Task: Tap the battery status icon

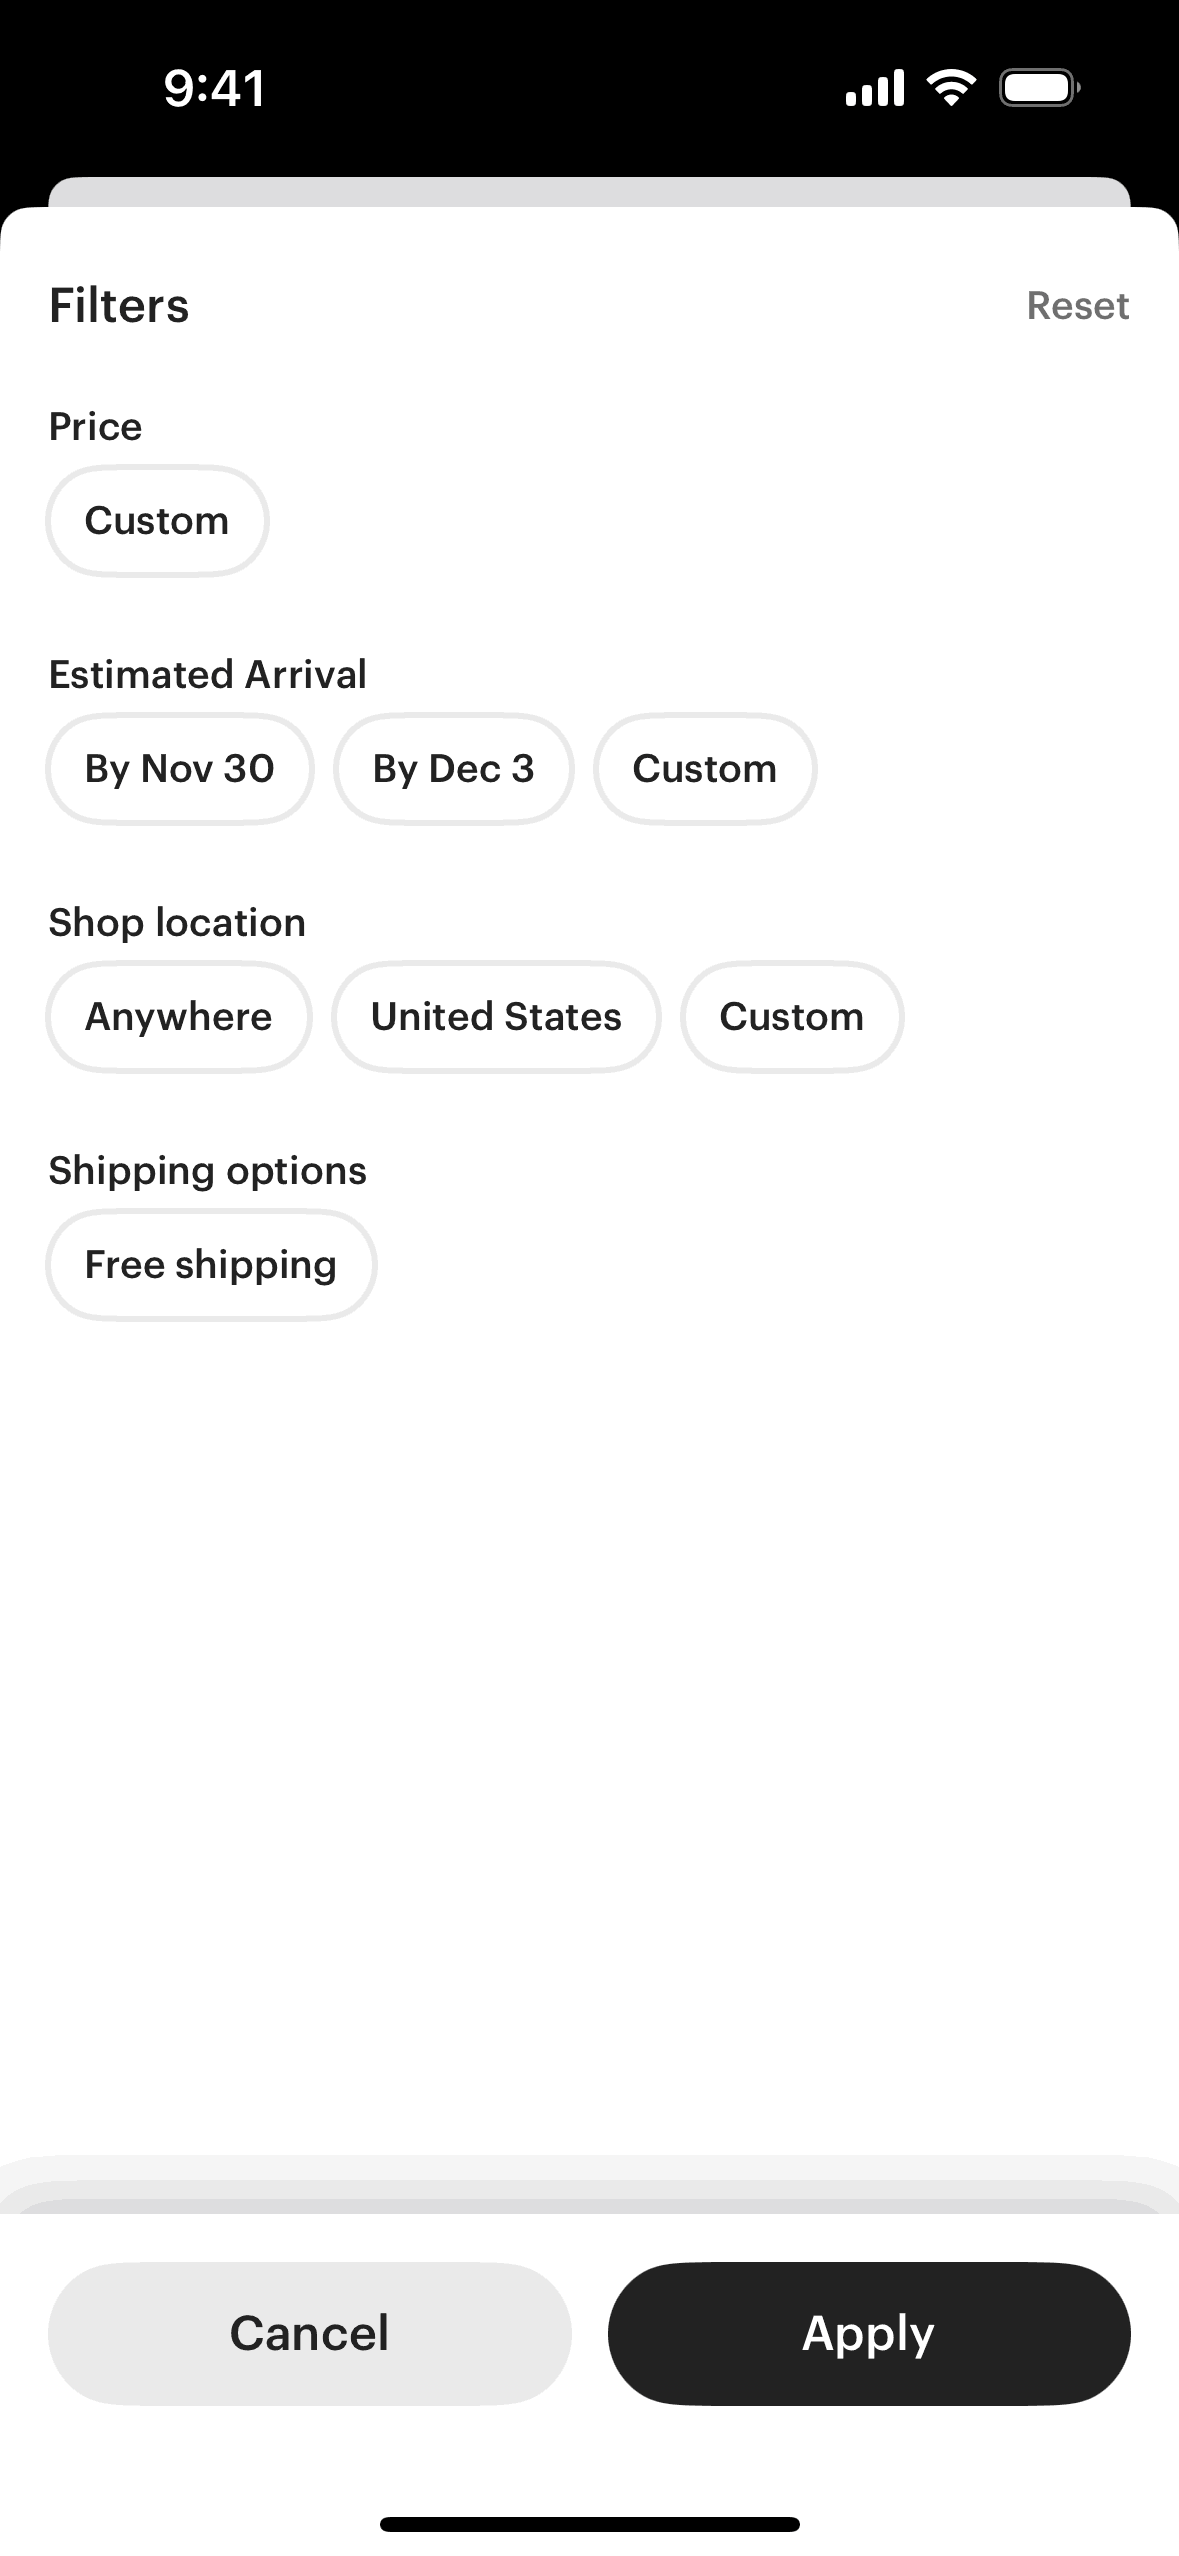Action: coord(1039,88)
